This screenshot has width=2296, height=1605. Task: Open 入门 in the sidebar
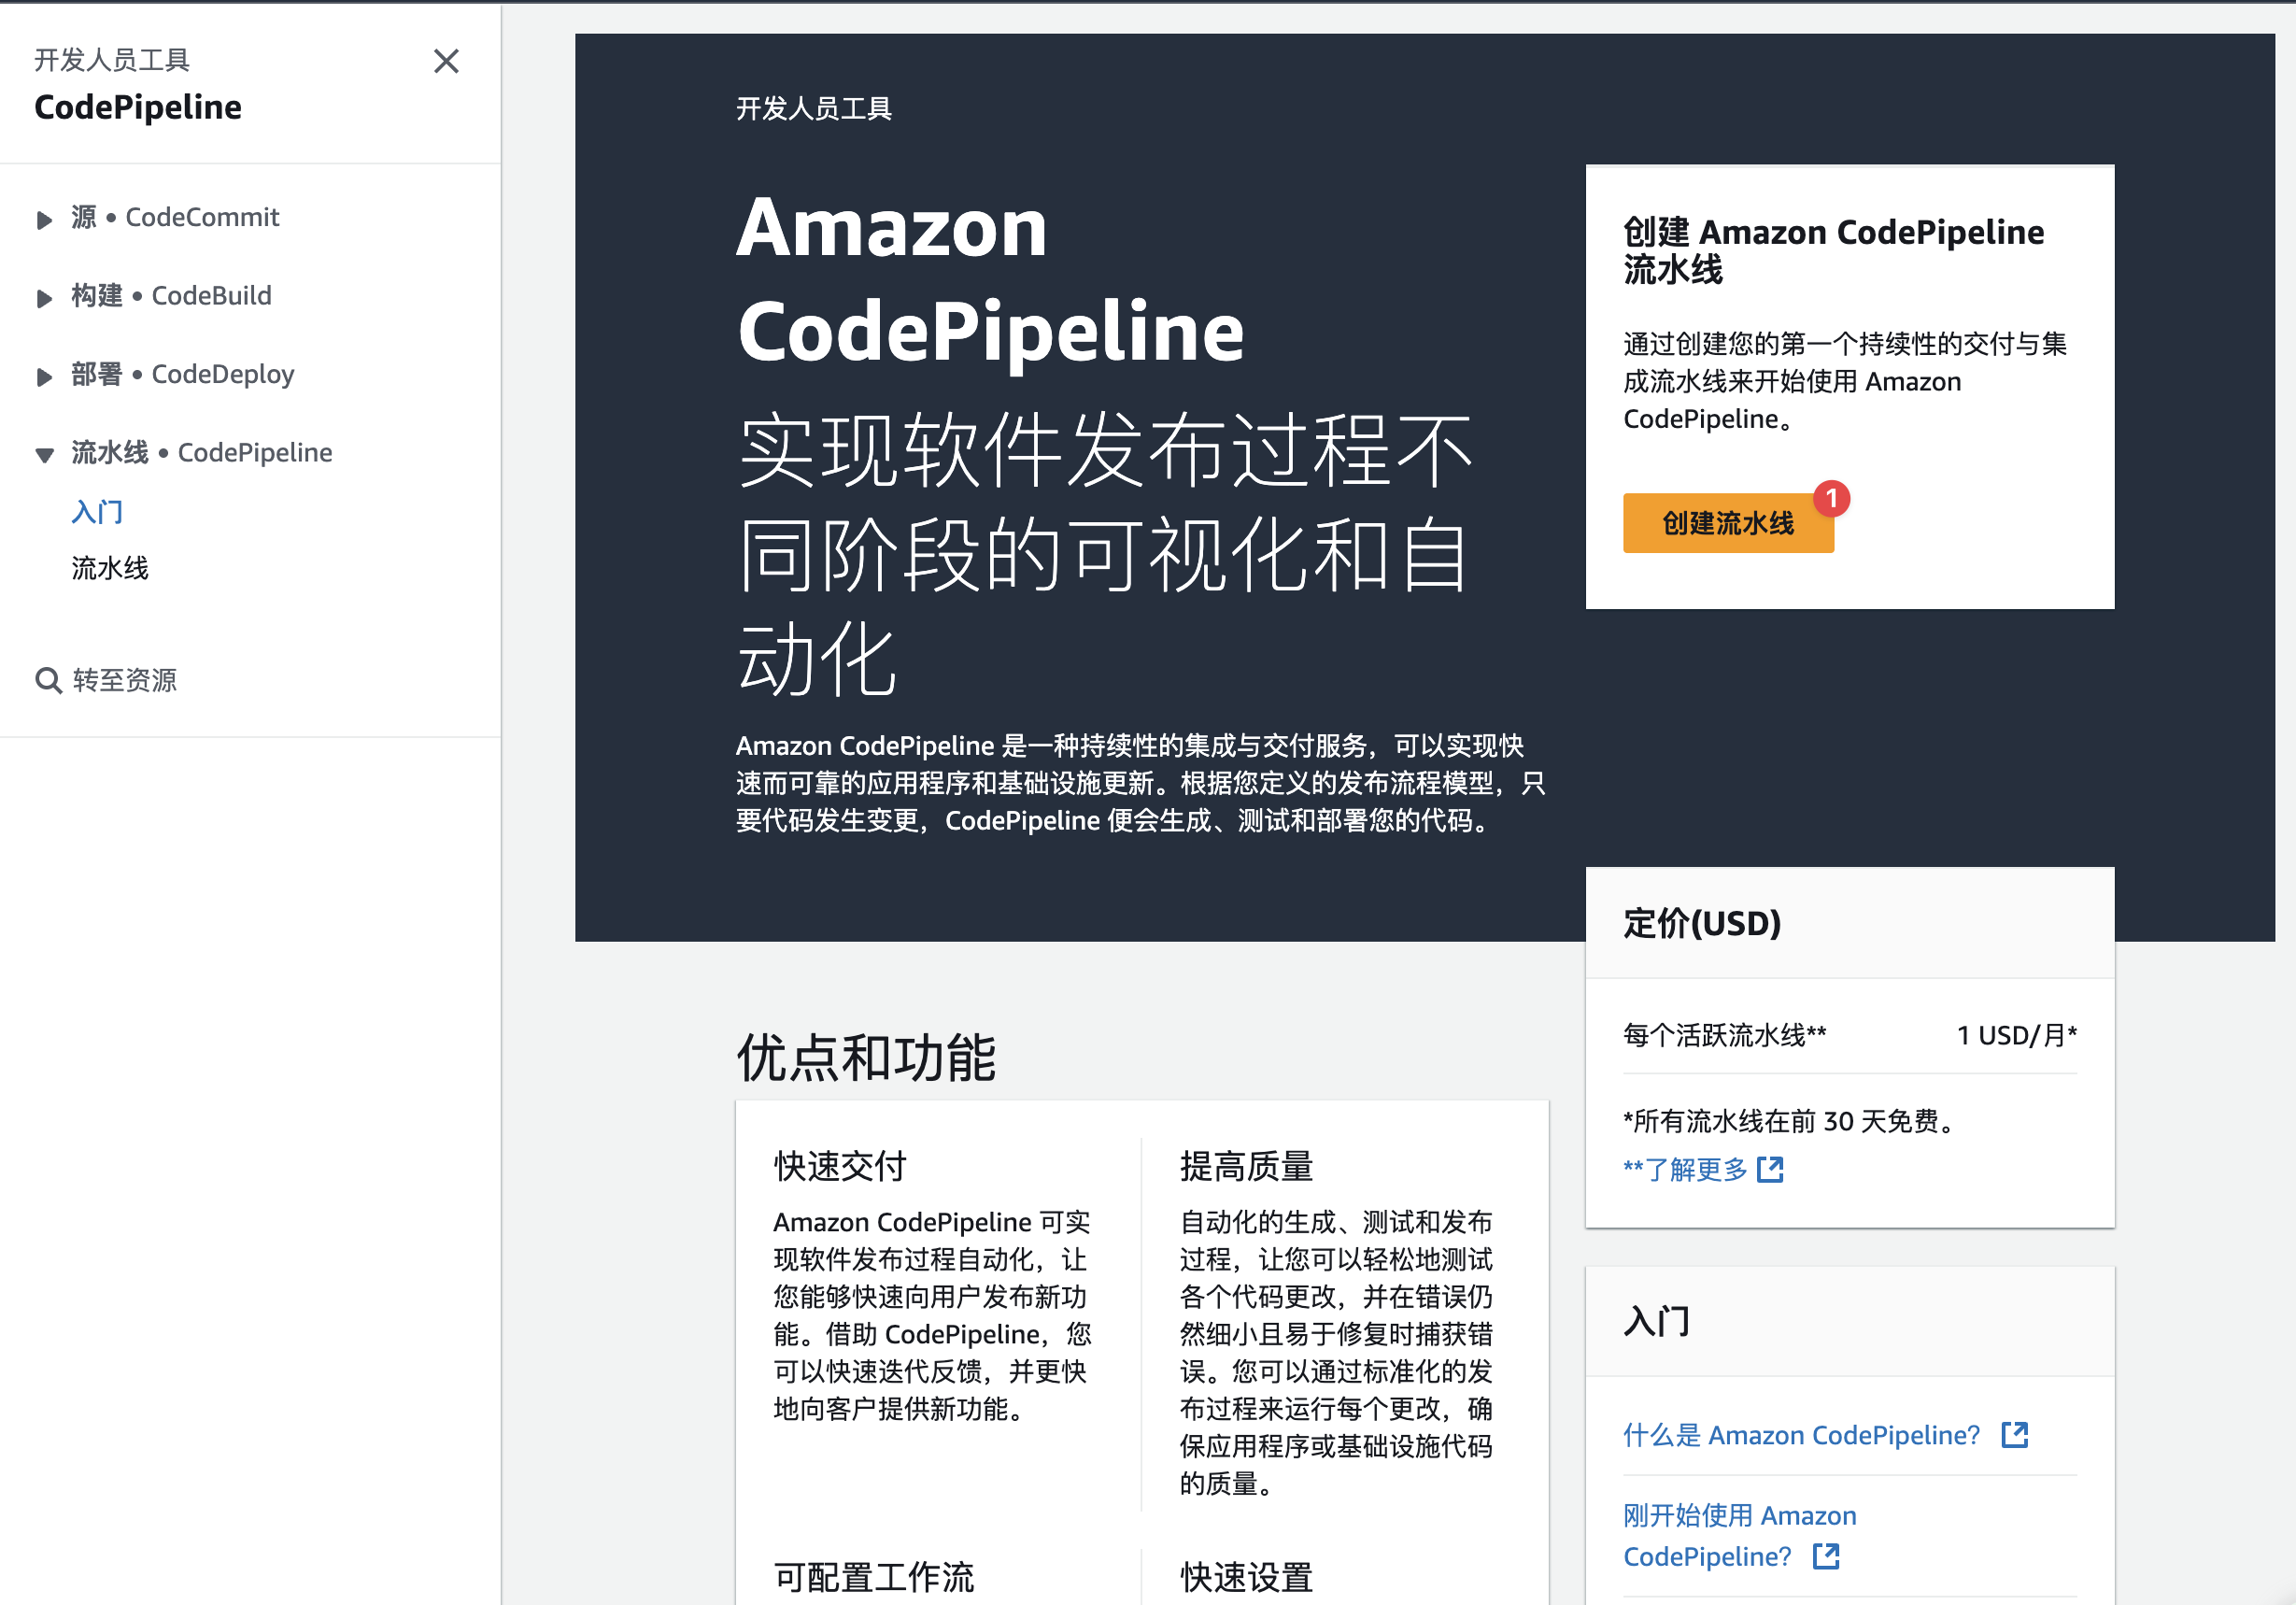97,512
